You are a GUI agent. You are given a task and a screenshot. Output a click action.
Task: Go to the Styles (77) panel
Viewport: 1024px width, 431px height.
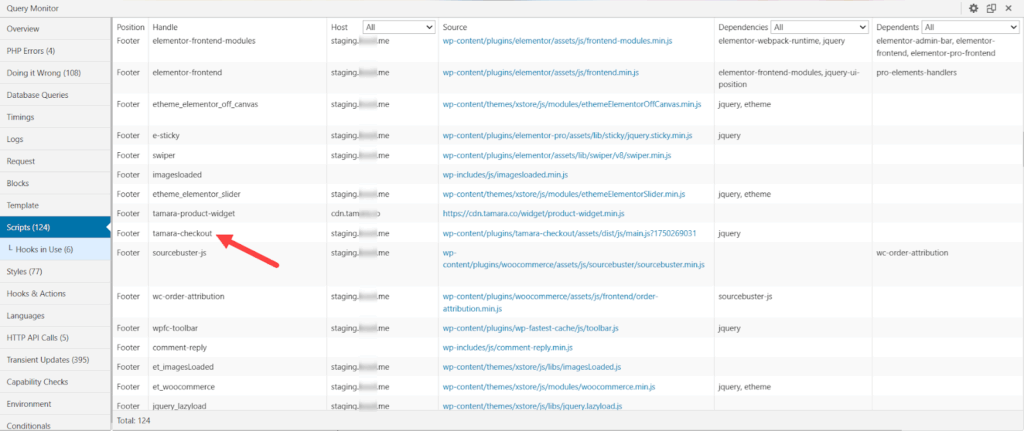click(x=24, y=271)
